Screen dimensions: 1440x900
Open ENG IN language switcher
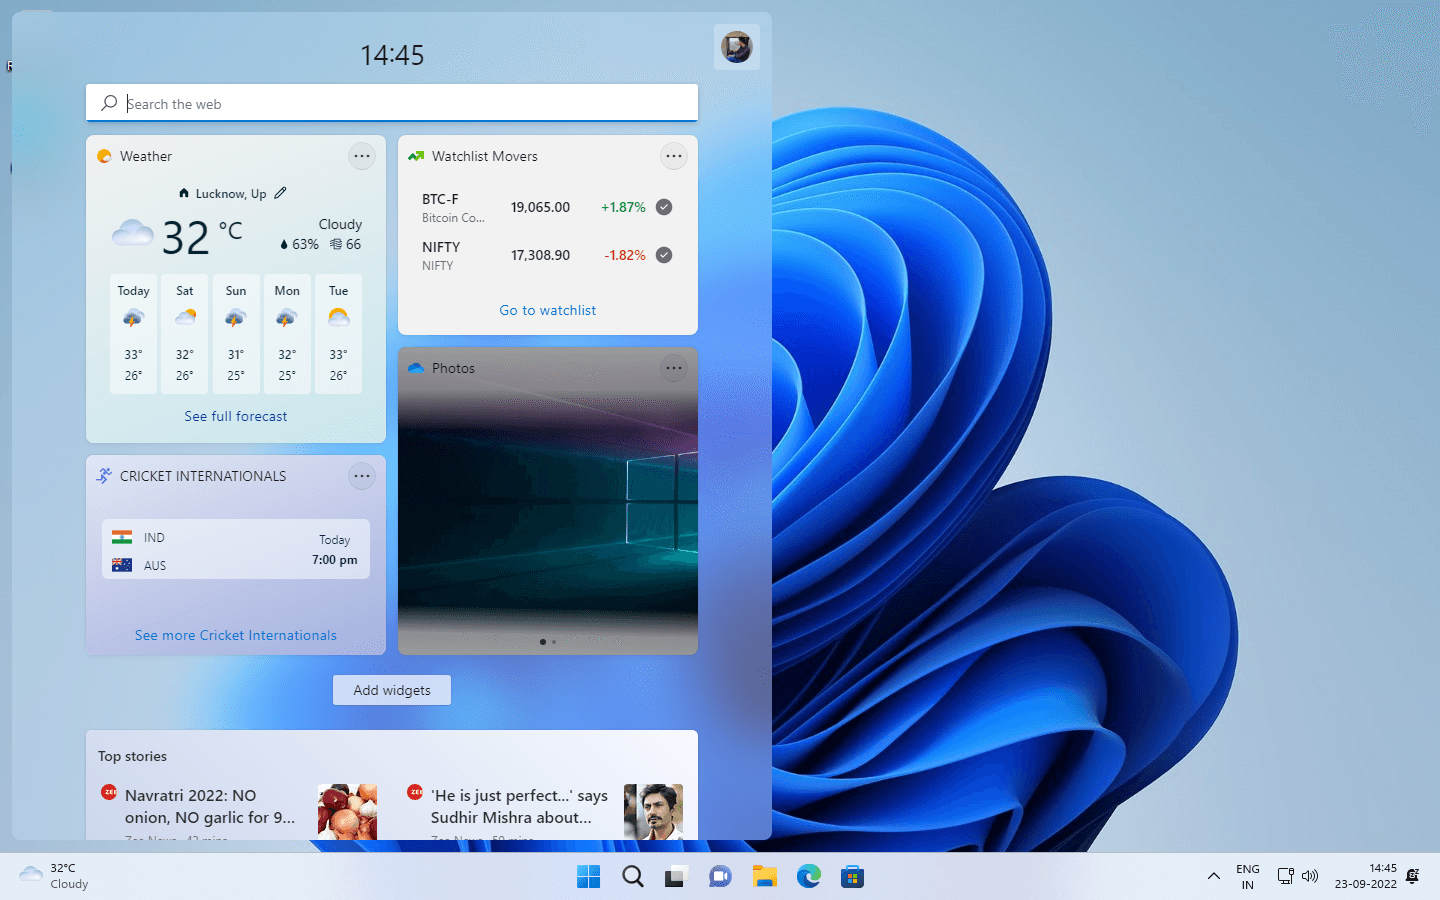click(x=1248, y=877)
